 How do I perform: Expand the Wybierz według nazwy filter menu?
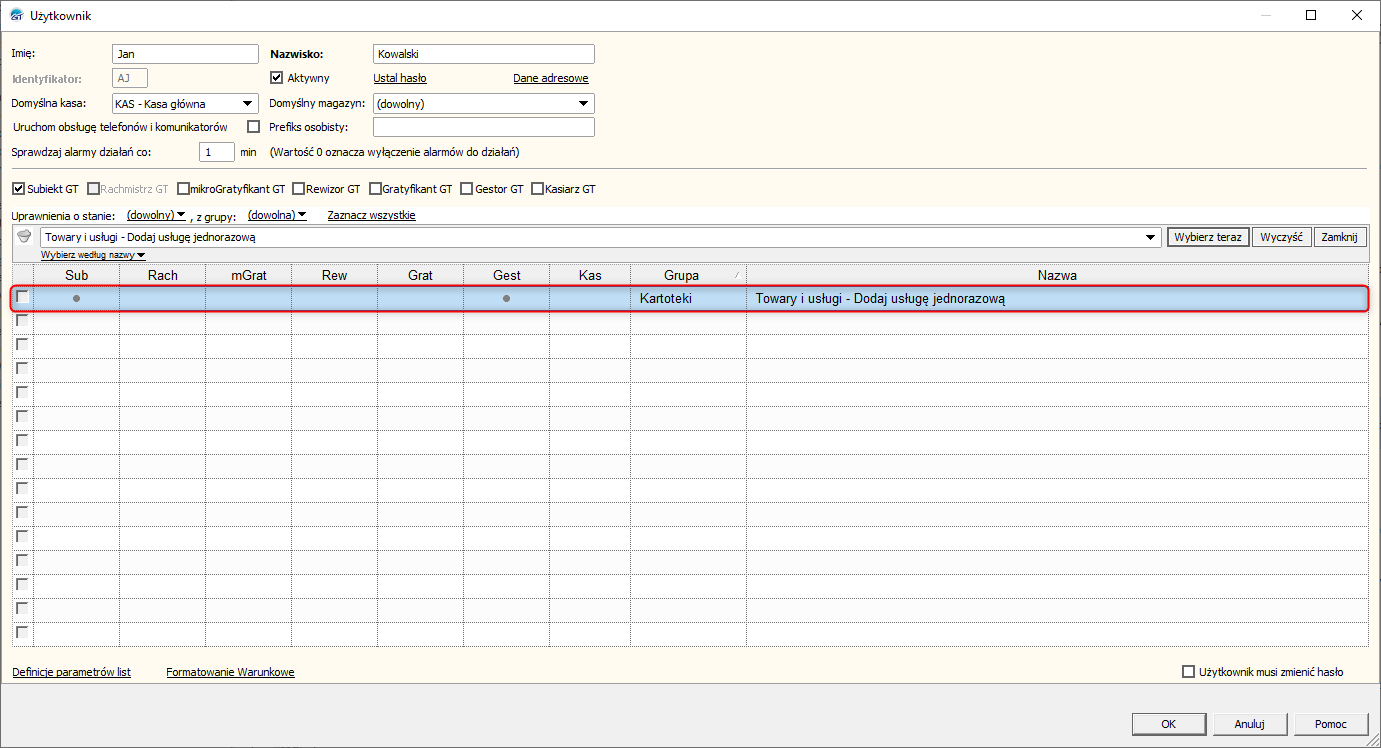(x=93, y=255)
